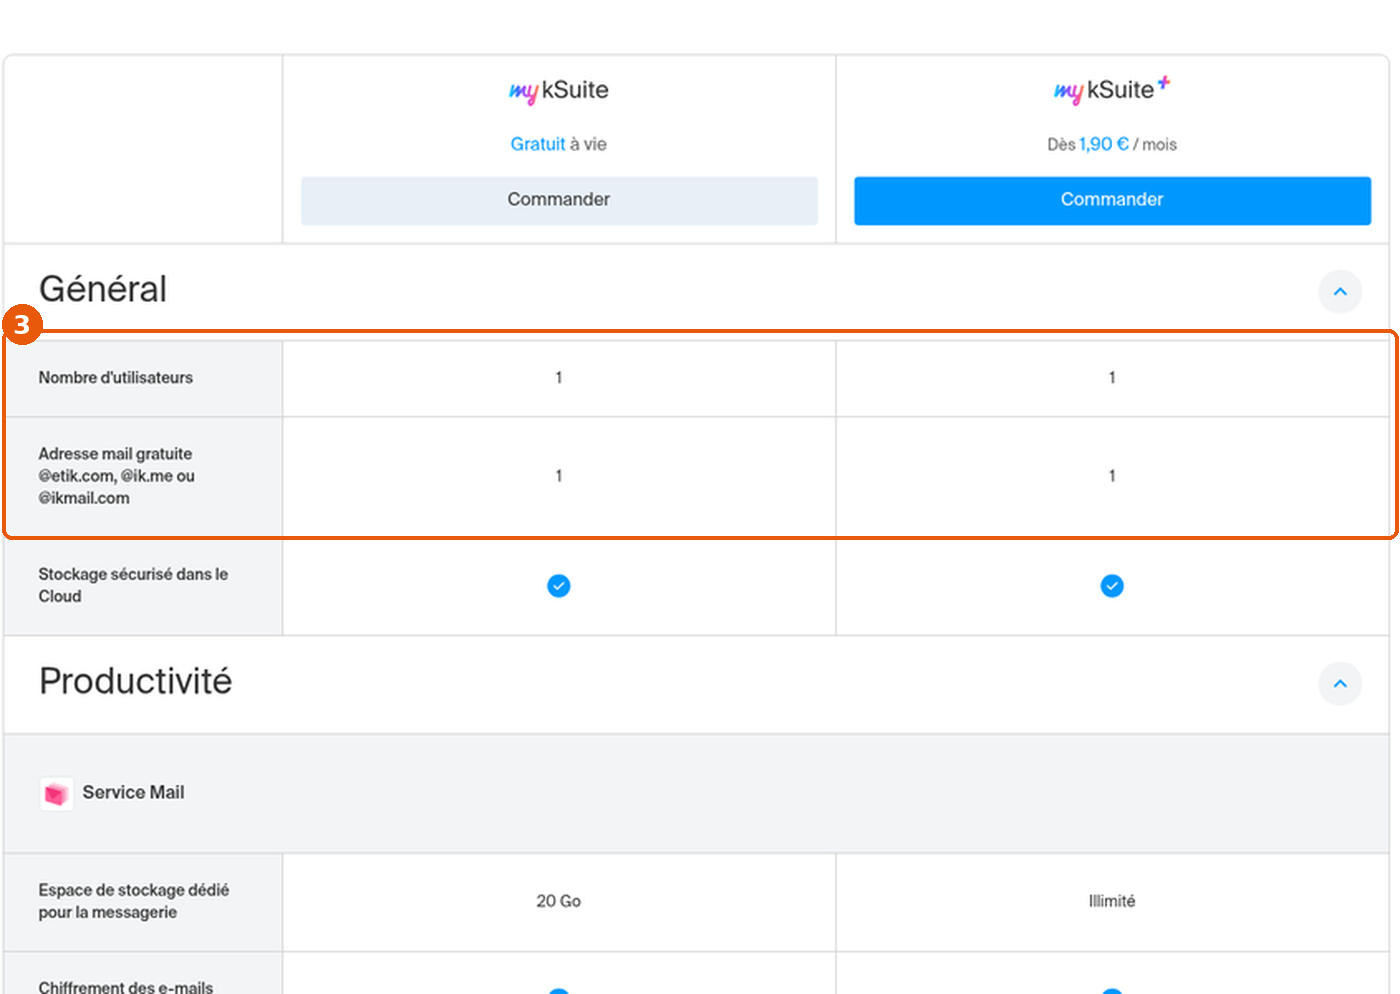Click the 'Dès 1,90 € / mois' price text
Viewport: 1400px width, 994px height.
click(x=1112, y=144)
